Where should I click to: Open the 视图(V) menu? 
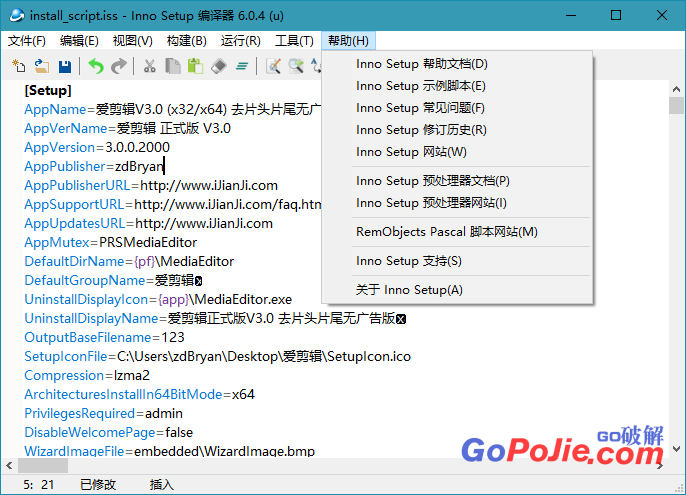point(133,41)
